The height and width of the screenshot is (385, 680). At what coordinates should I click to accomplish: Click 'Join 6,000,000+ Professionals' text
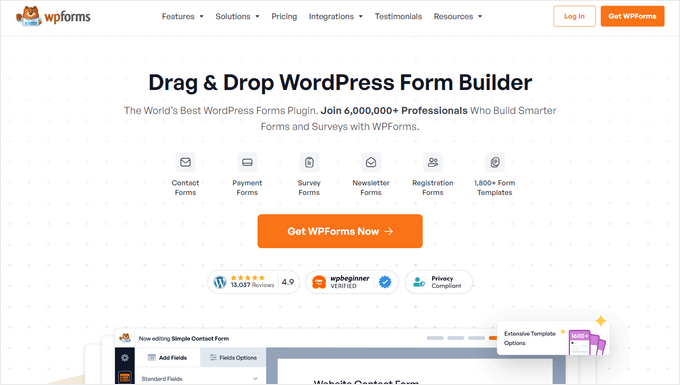point(394,111)
